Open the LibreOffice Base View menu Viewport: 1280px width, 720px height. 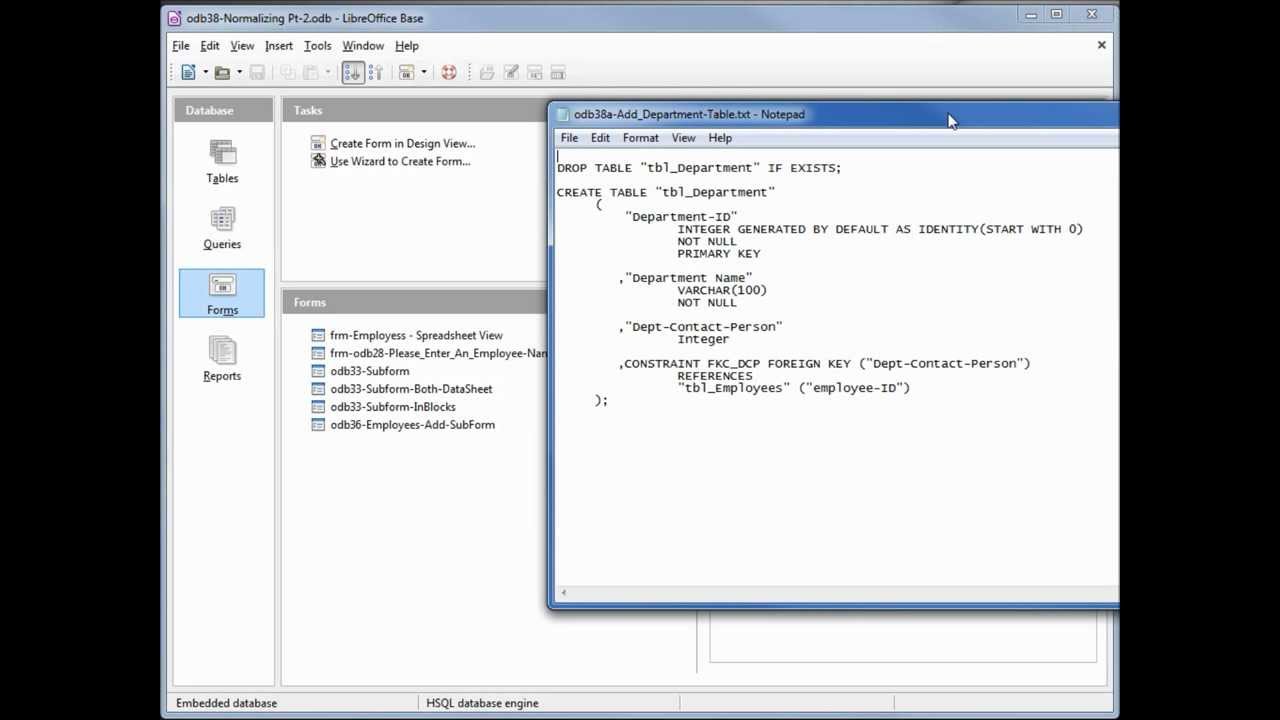(242, 46)
